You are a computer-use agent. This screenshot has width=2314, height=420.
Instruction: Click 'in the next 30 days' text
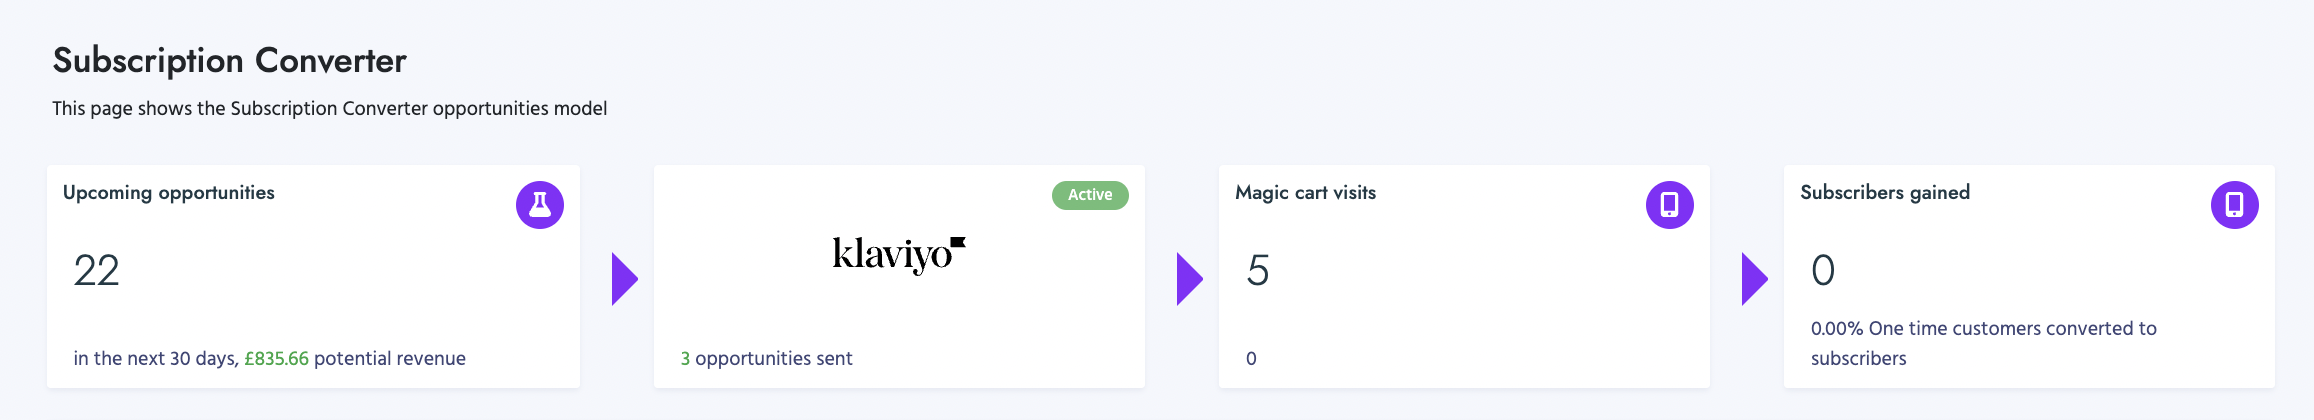155,358
